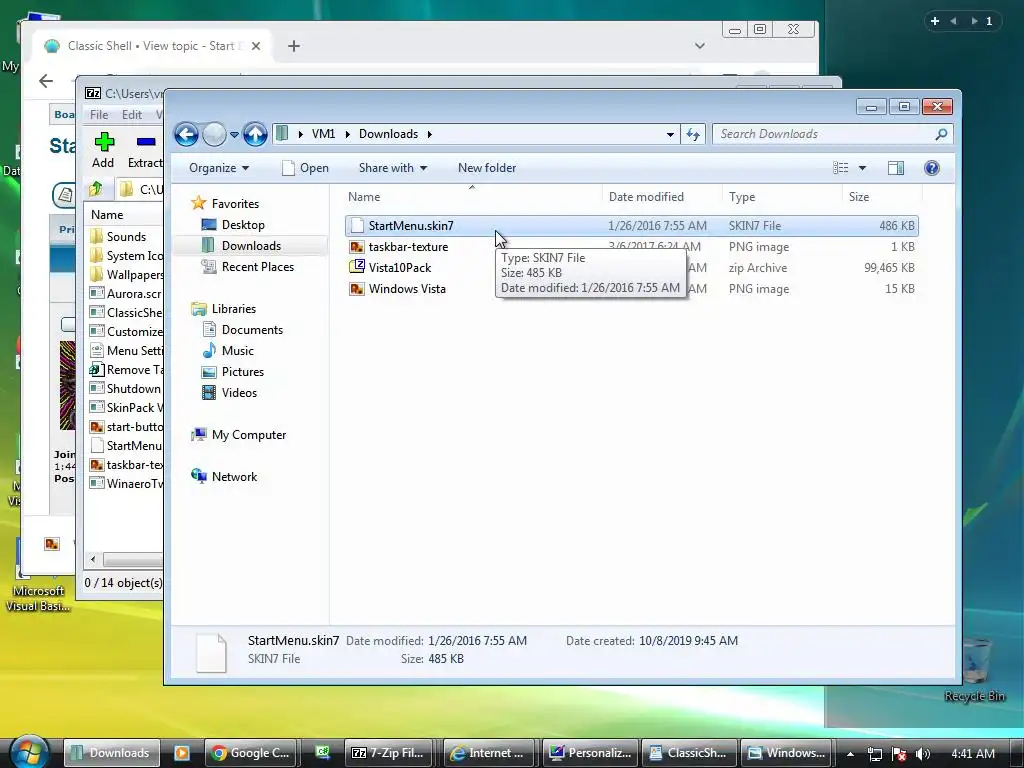The image size is (1024, 768).
Task: Go up one folder level in Explorer
Action: pos(255,135)
